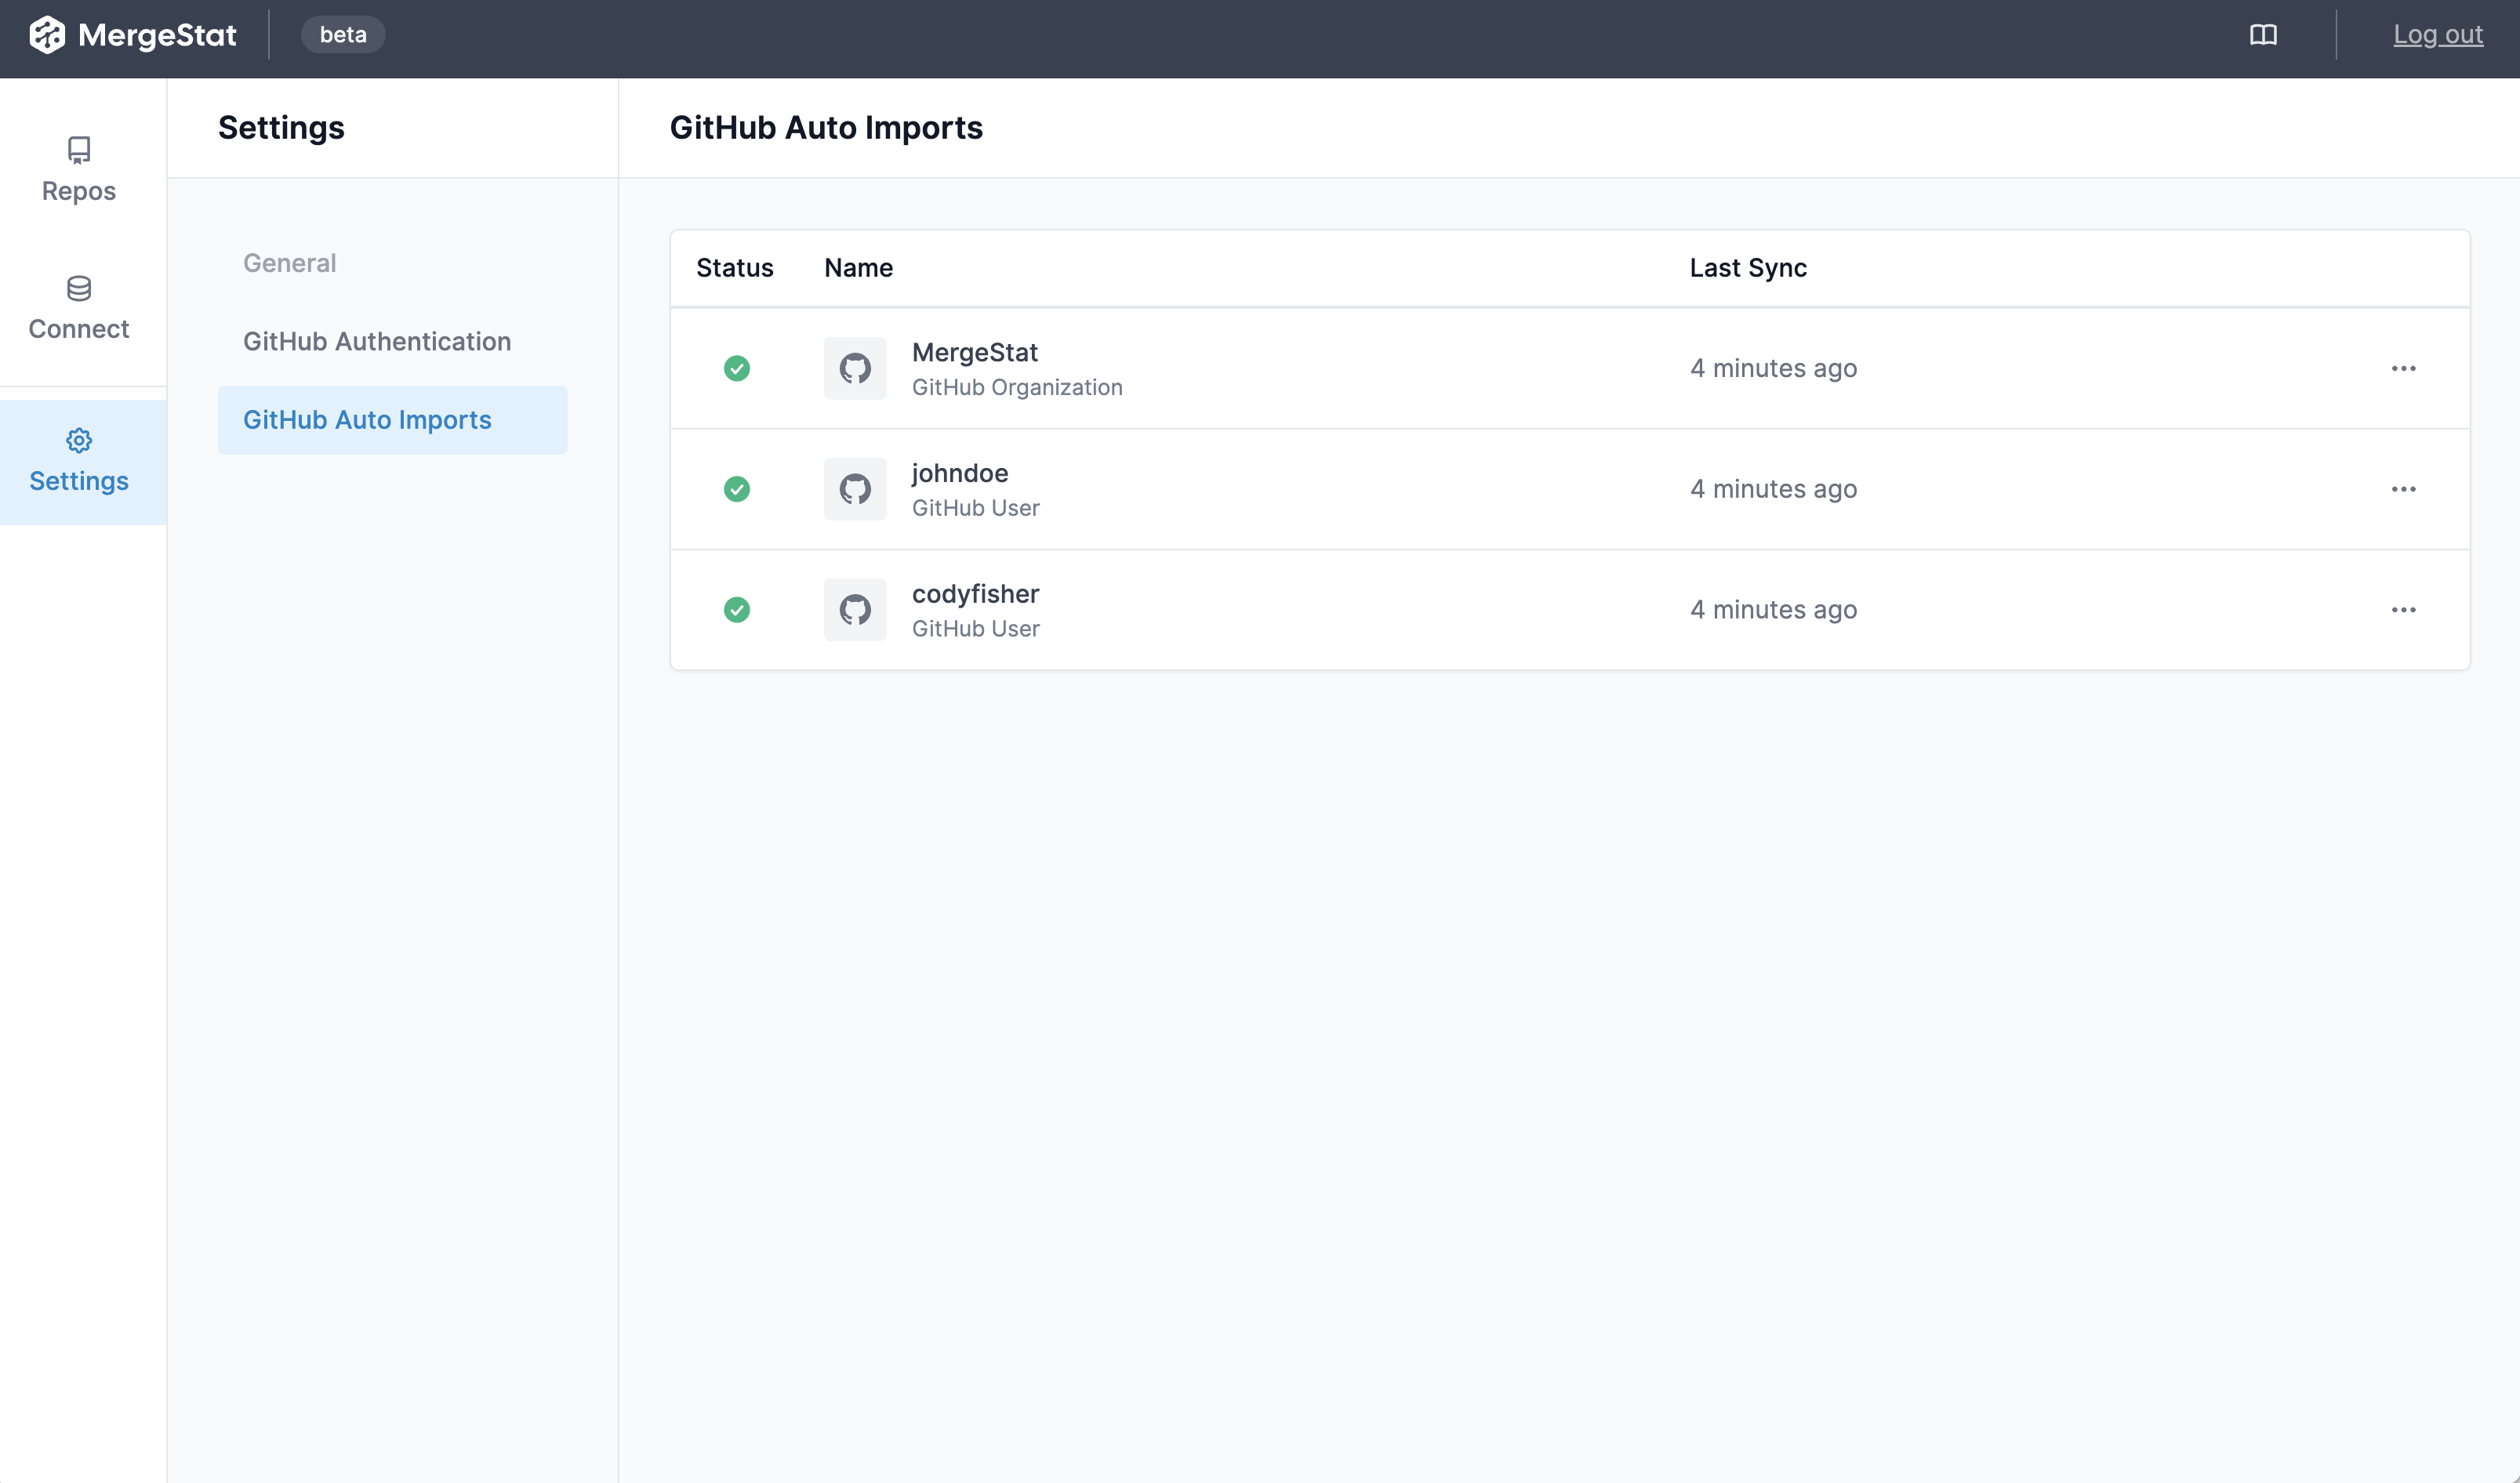This screenshot has height=1483, width=2520.
Task: Open the options menu for johndoe row
Action: click(x=2405, y=489)
